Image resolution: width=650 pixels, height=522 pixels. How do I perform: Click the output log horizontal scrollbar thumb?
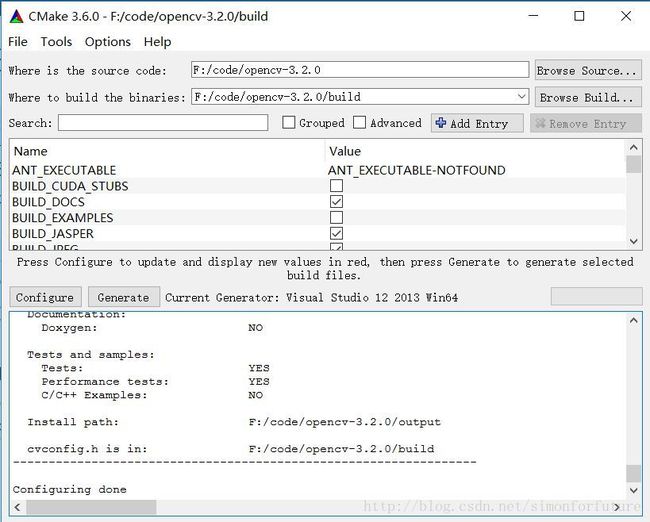coord(91,507)
